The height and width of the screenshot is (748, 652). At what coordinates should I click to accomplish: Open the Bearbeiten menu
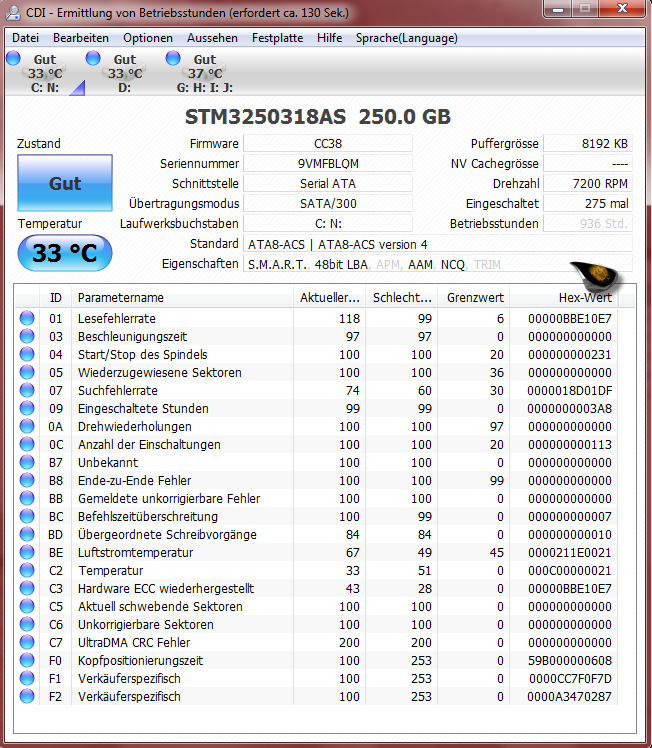click(x=81, y=38)
